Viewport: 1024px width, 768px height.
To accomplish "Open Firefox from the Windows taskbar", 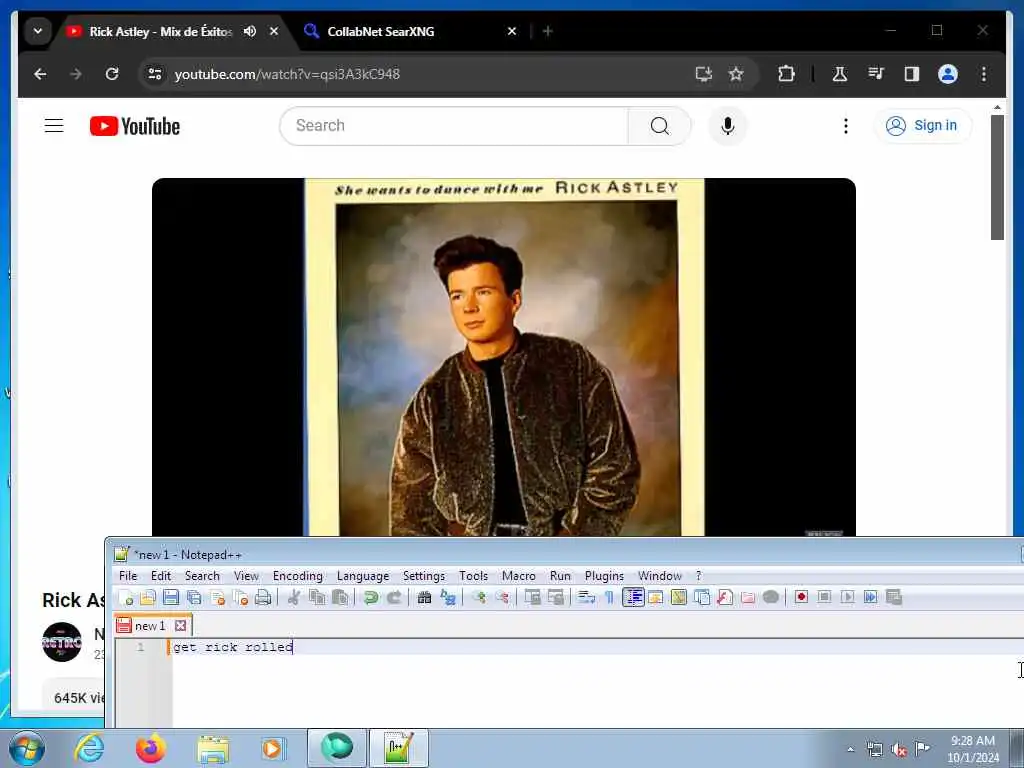I will 150,748.
